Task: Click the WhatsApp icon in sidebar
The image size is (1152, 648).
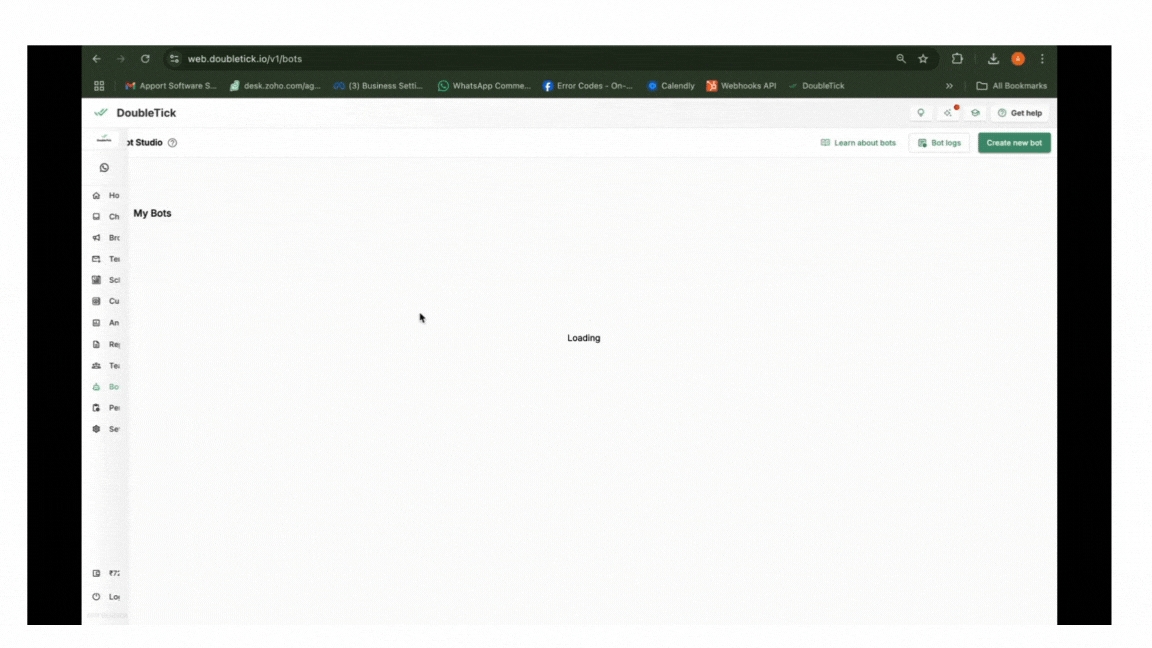Action: tap(104, 168)
